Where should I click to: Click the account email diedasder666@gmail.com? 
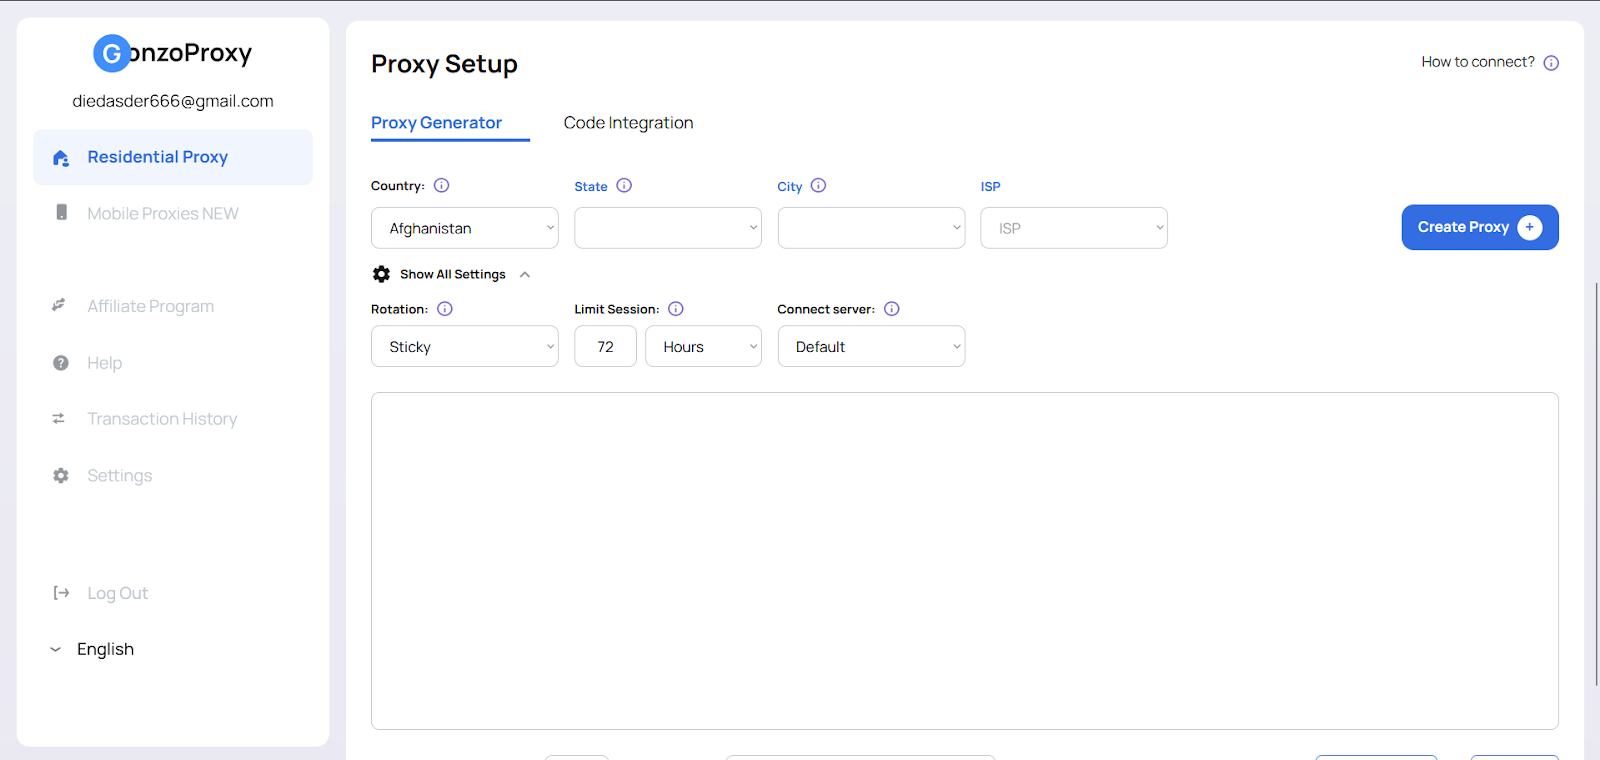[173, 101]
